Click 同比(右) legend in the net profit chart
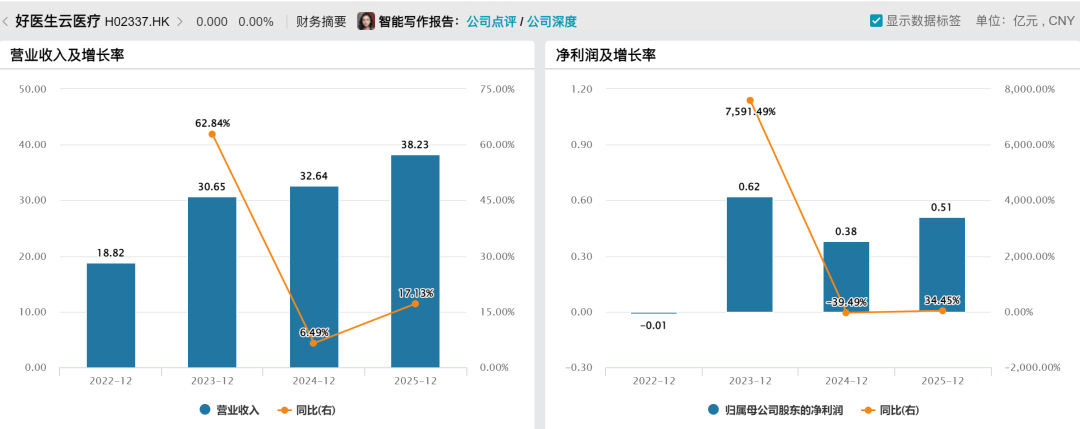This screenshot has height=429, width=1080. click(x=889, y=410)
